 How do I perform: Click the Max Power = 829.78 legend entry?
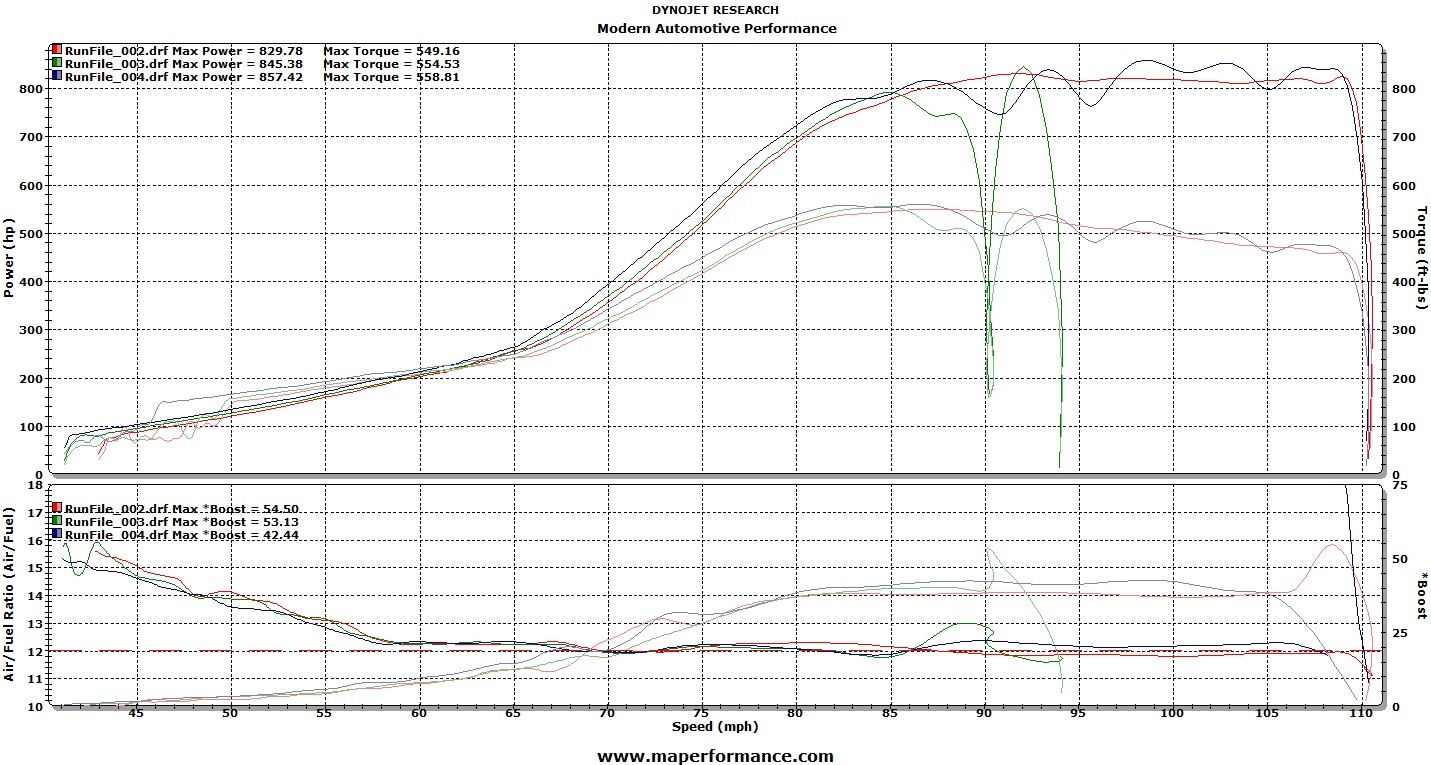coord(235,49)
